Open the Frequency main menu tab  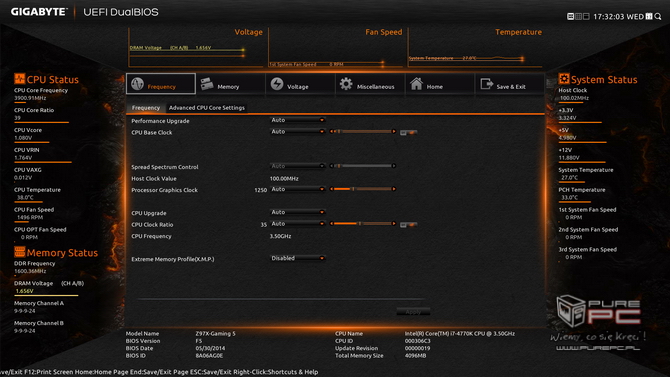[x=161, y=84]
